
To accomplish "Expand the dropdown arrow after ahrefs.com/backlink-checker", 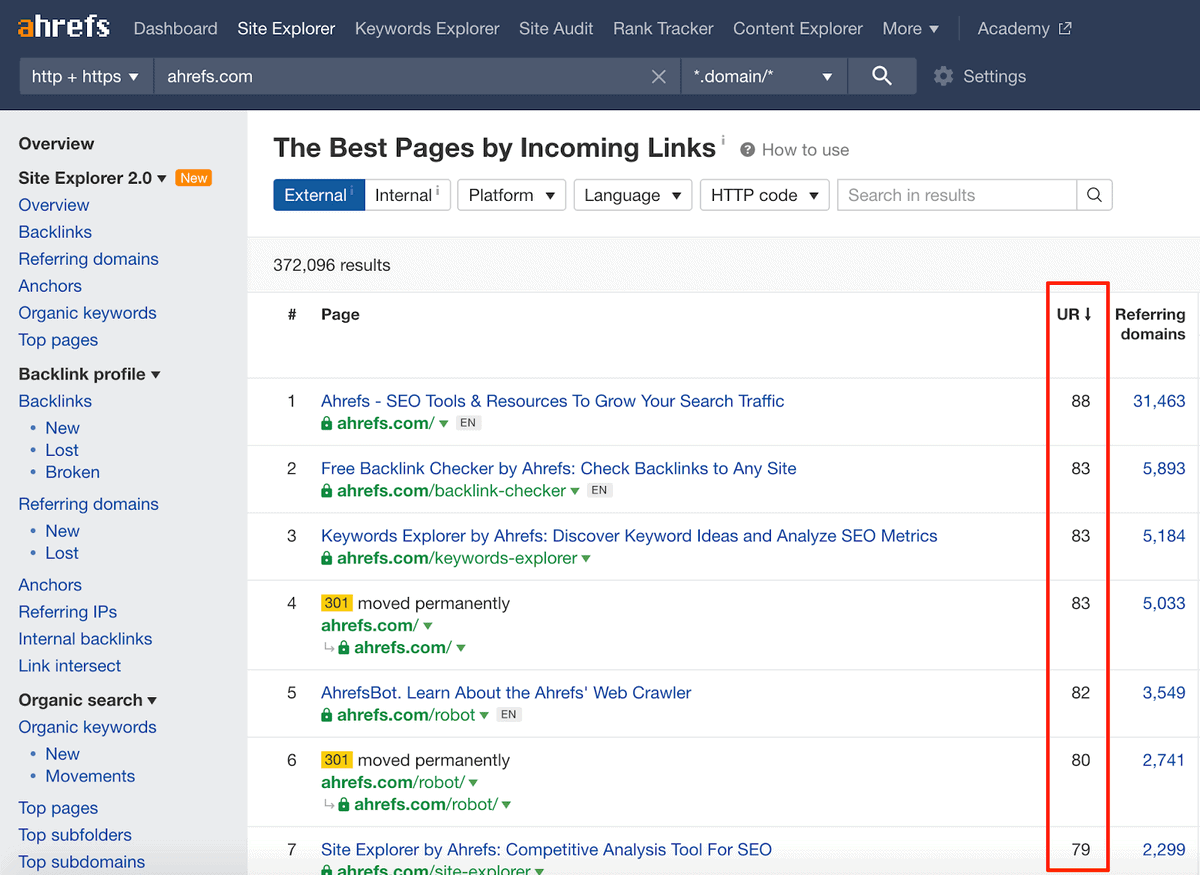I will pyautogui.click(x=575, y=491).
